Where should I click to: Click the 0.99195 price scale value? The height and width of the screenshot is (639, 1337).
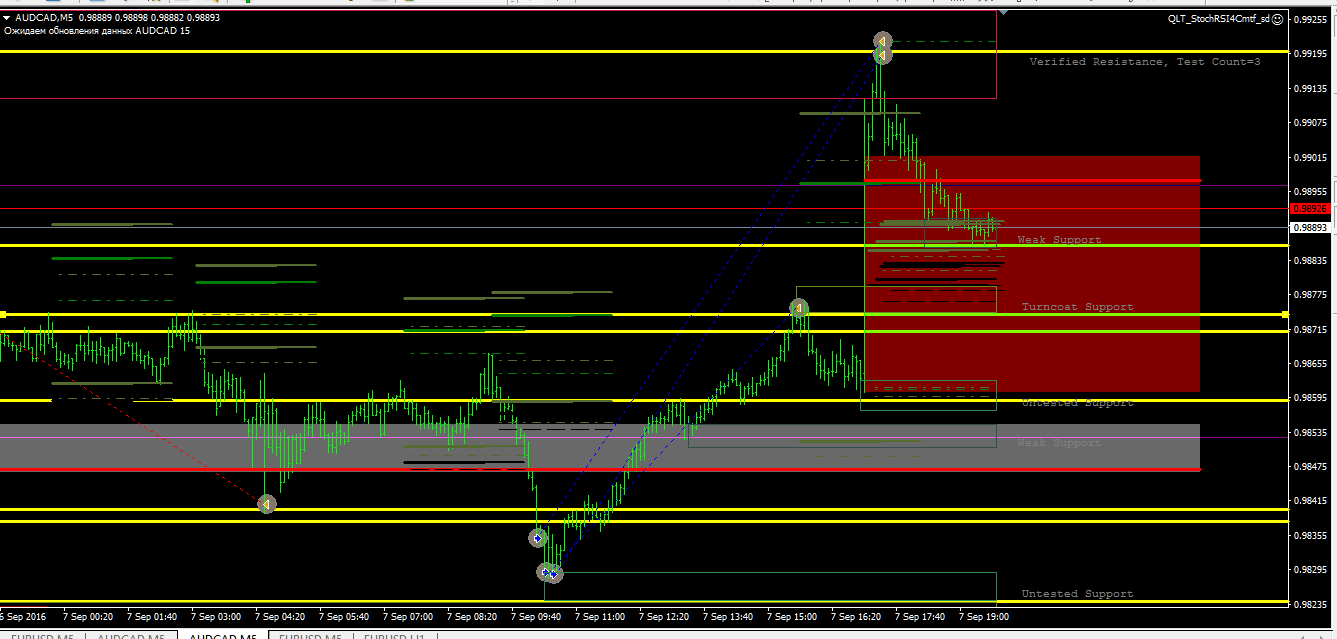pos(1311,54)
